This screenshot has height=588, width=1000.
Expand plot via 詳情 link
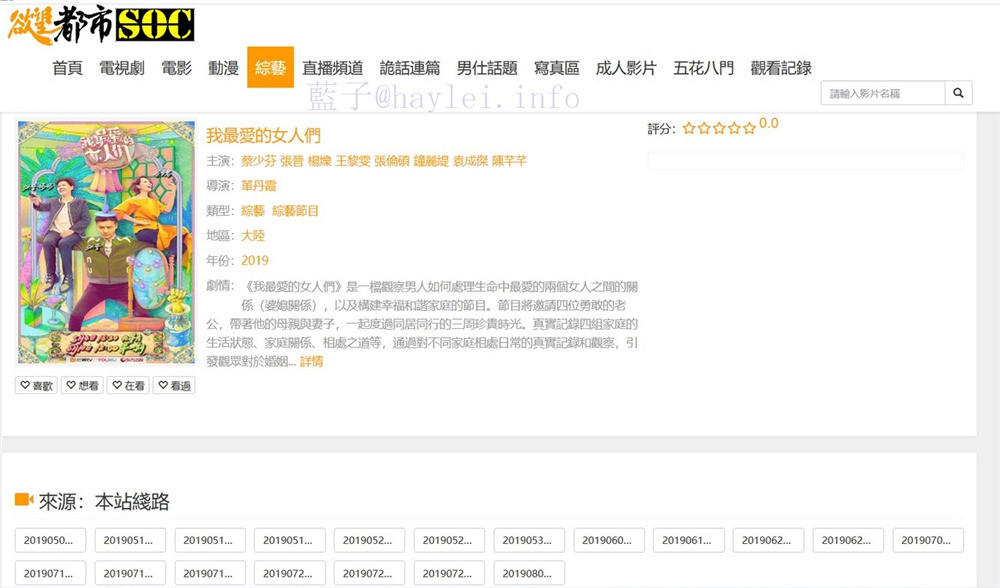[311, 362]
